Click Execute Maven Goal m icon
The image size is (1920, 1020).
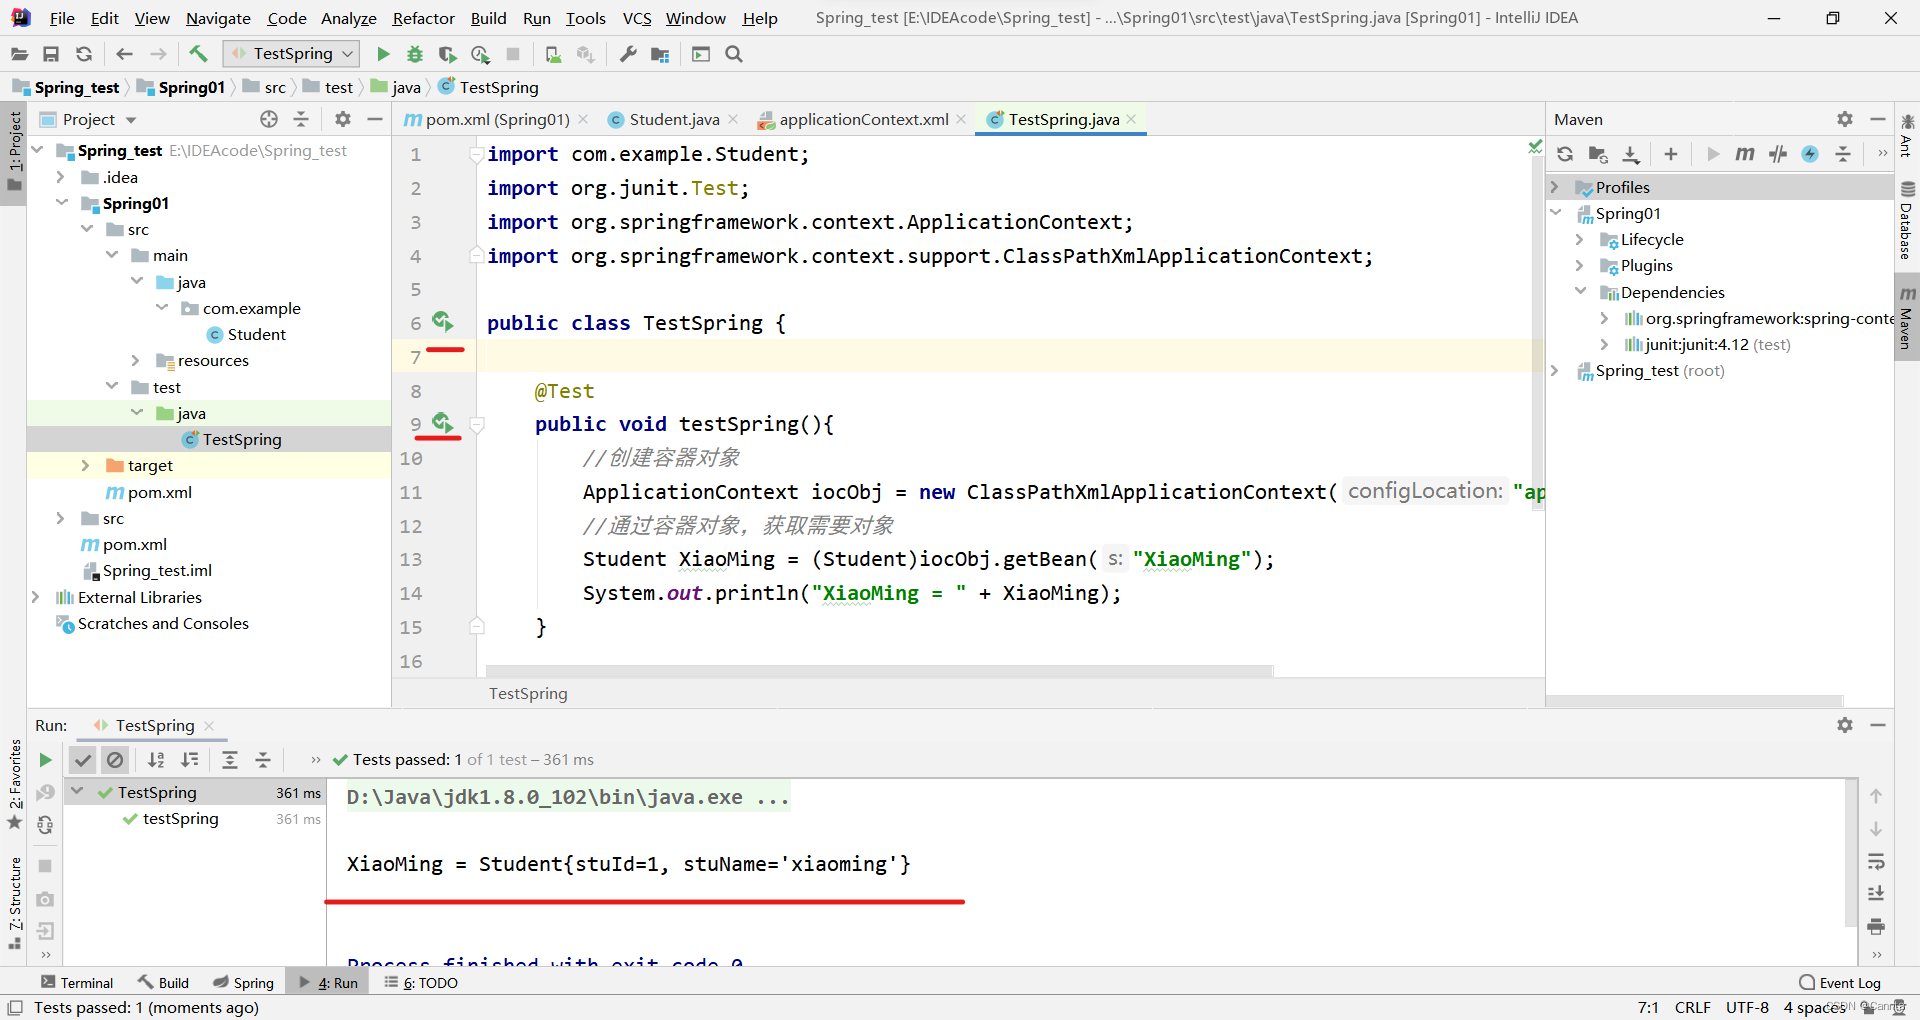(x=1745, y=154)
